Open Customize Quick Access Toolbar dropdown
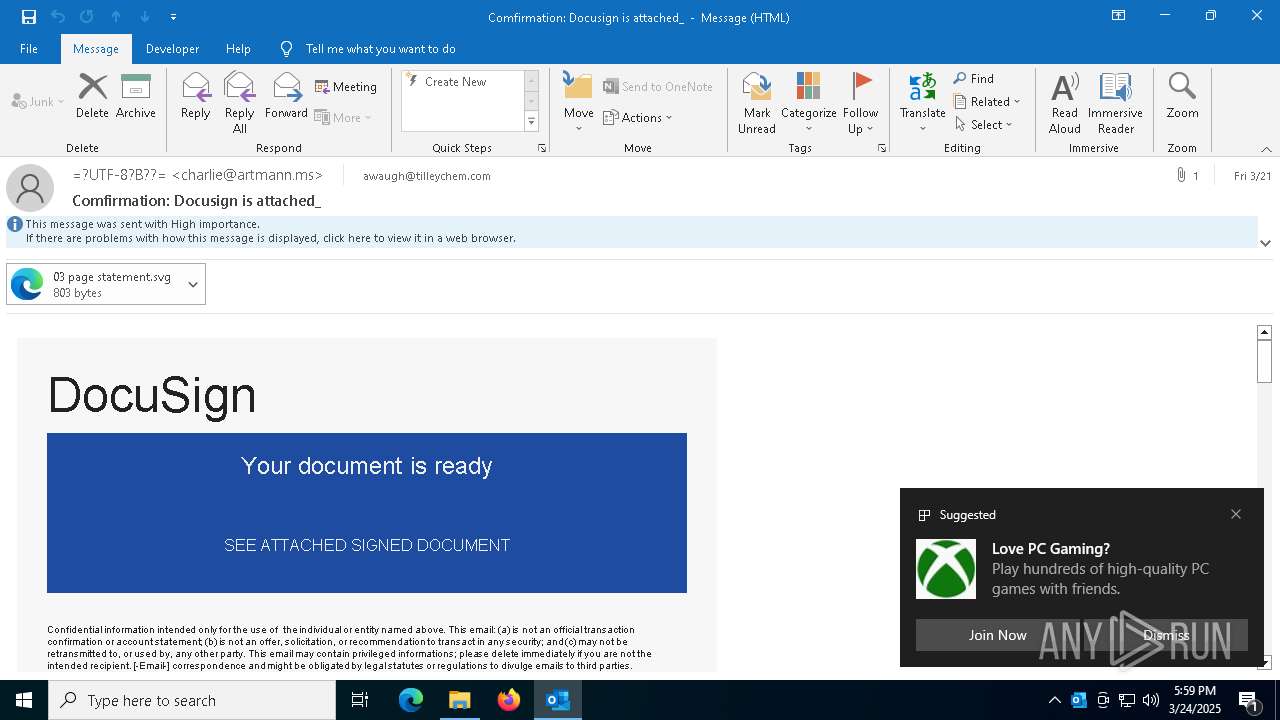 (174, 17)
